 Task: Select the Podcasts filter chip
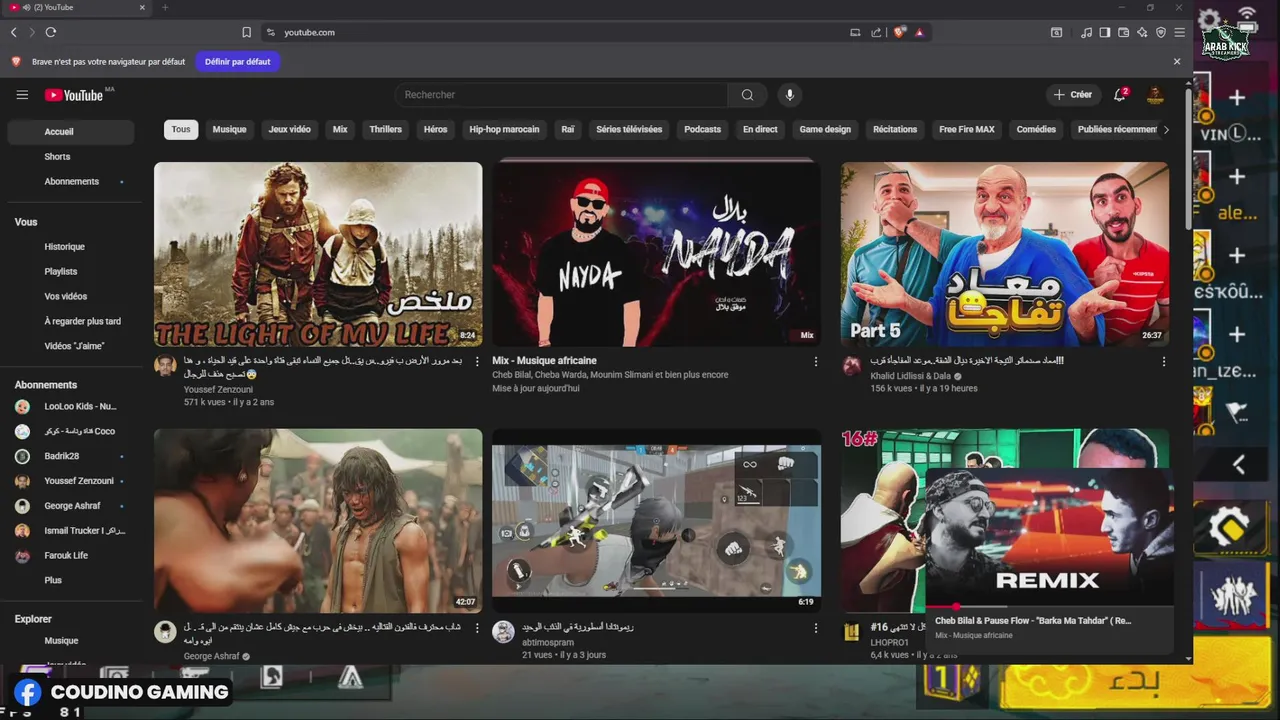pyautogui.click(x=702, y=129)
